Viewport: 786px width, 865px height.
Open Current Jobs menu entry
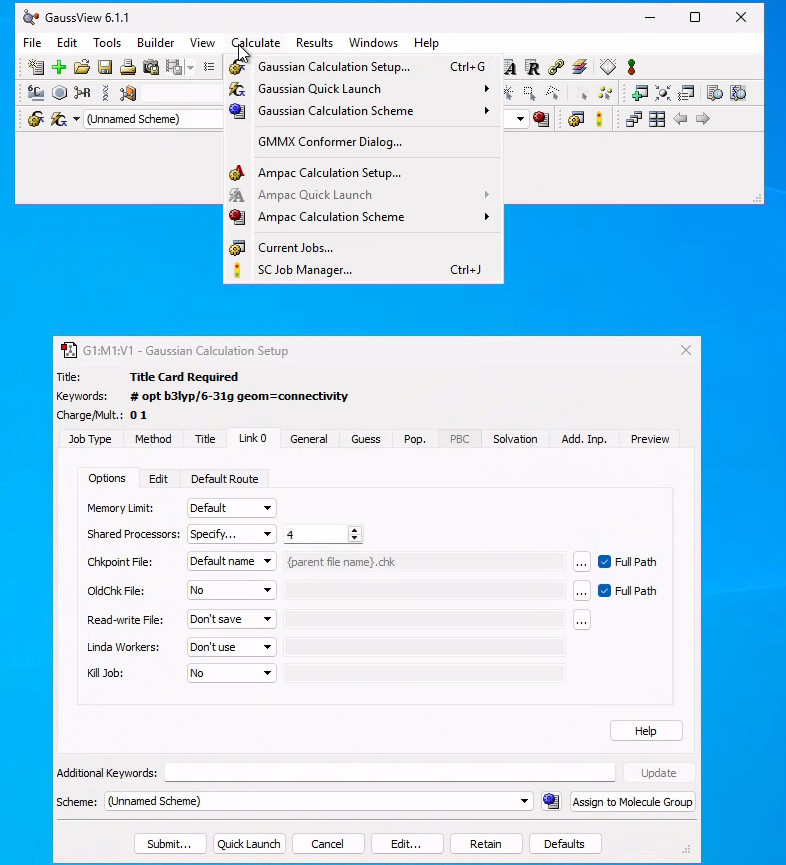[363, 248]
